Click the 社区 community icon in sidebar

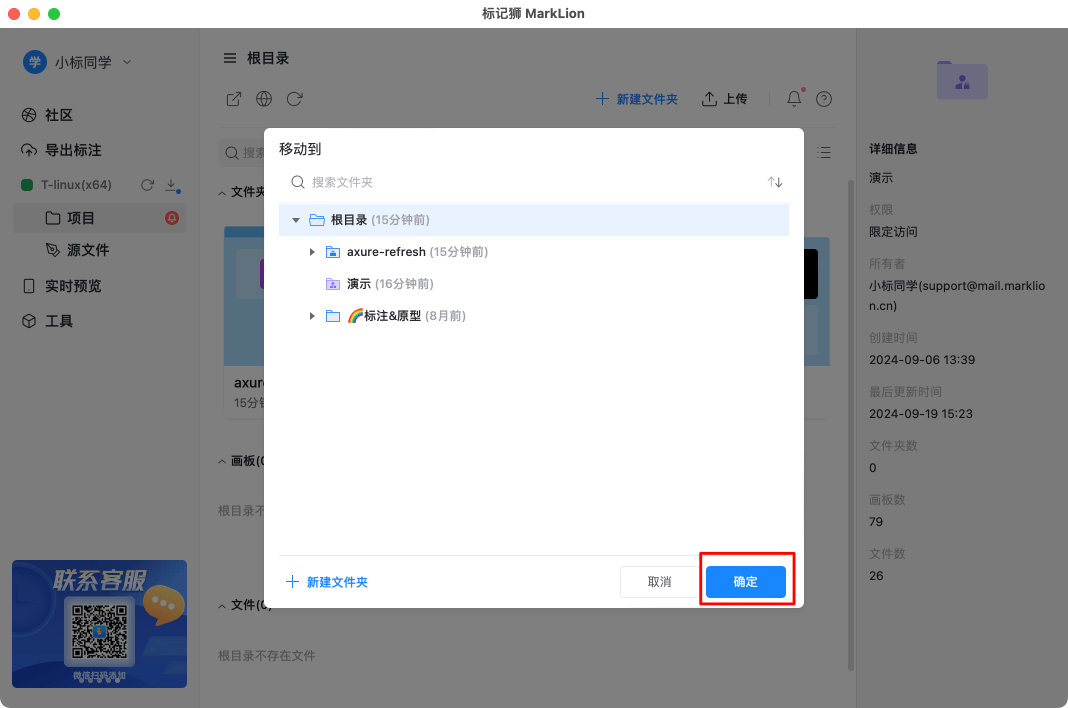click(30, 115)
